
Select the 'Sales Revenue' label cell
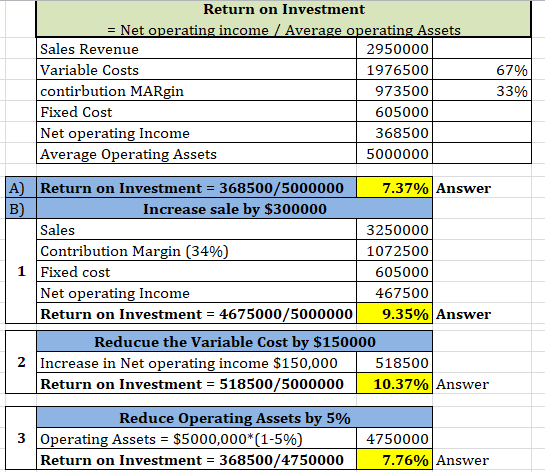click(x=196, y=48)
